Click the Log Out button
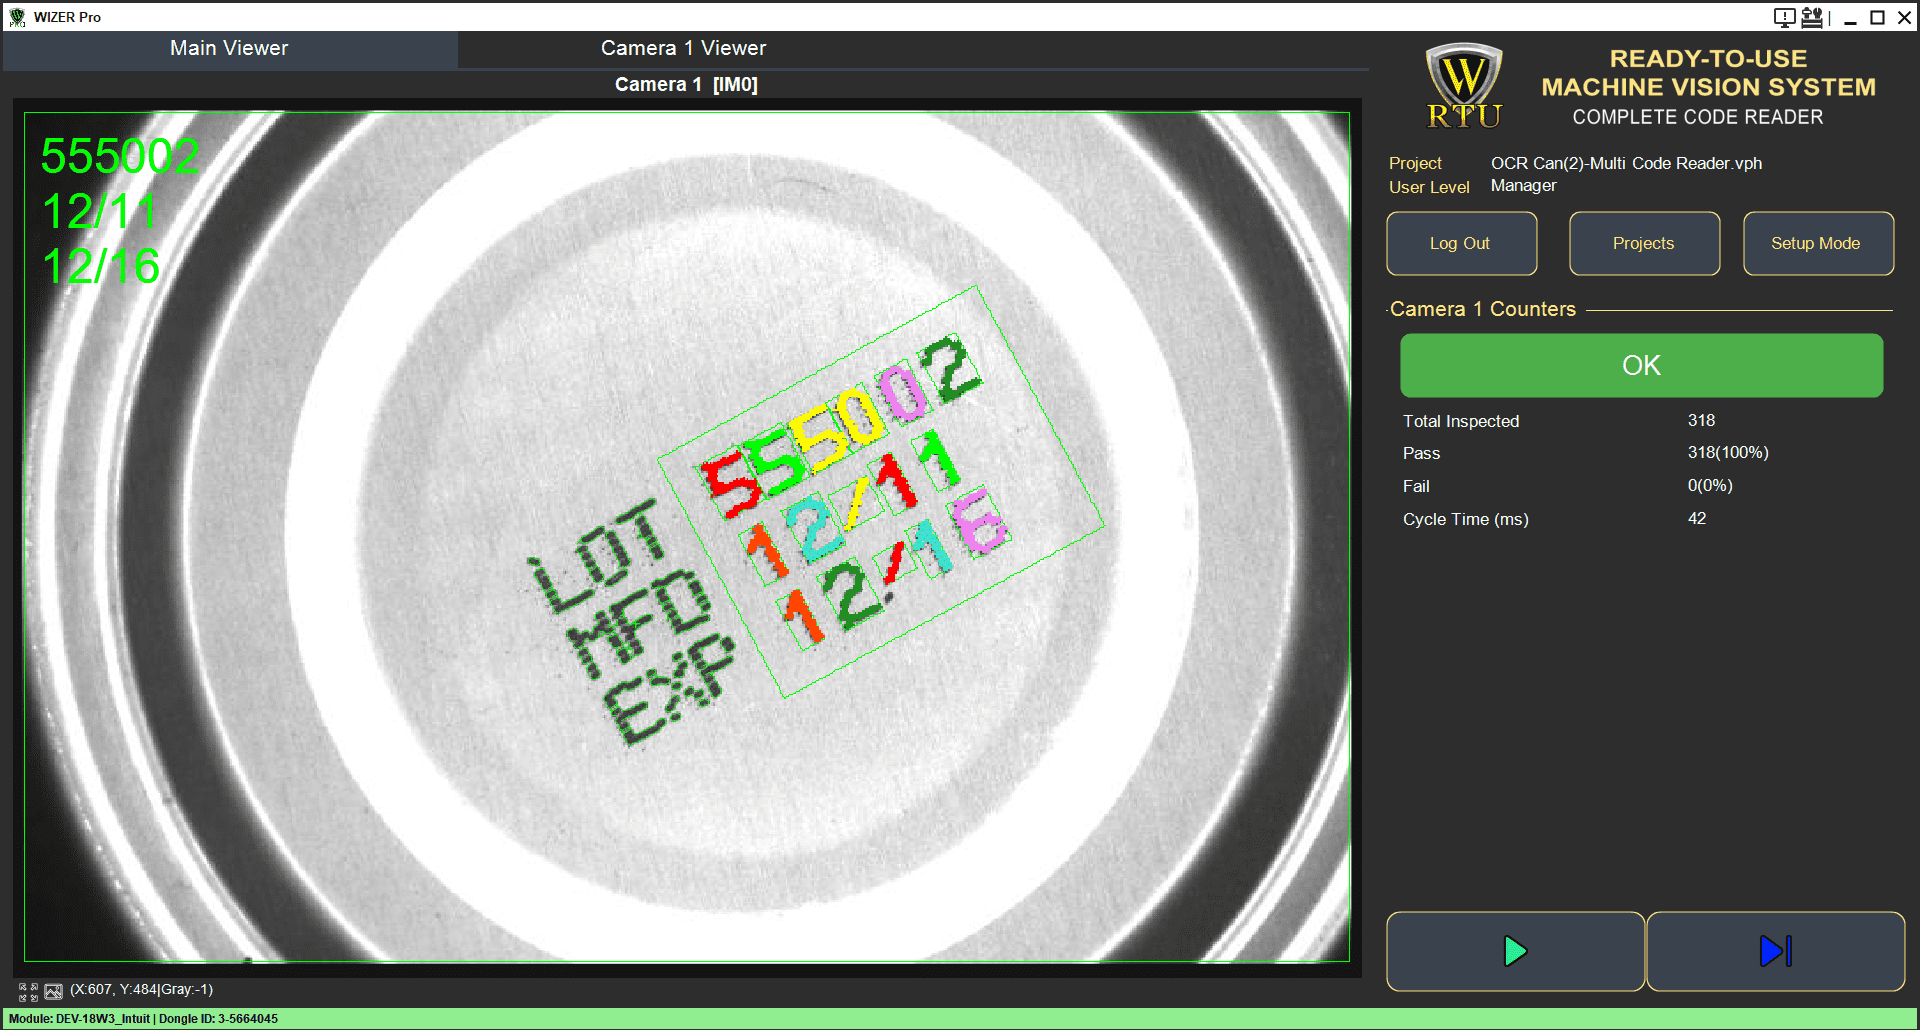Image resolution: width=1920 pixels, height=1030 pixels. tap(1461, 244)
